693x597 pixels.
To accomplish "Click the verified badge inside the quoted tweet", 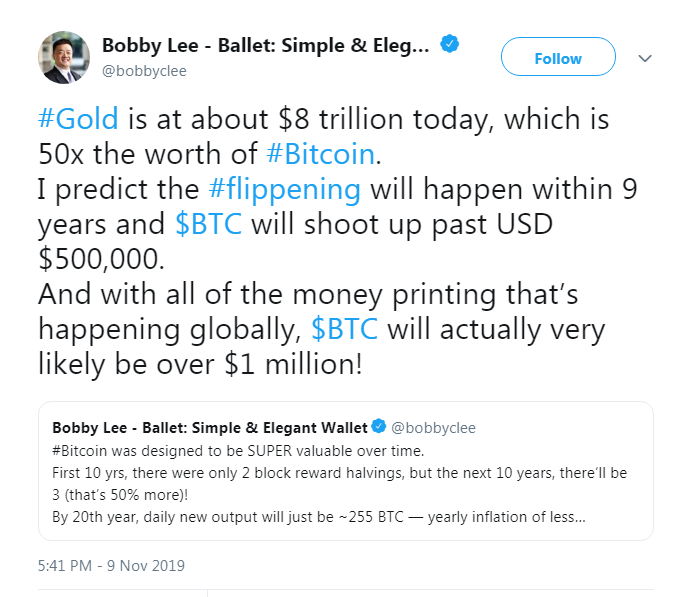I will (378, 426).
